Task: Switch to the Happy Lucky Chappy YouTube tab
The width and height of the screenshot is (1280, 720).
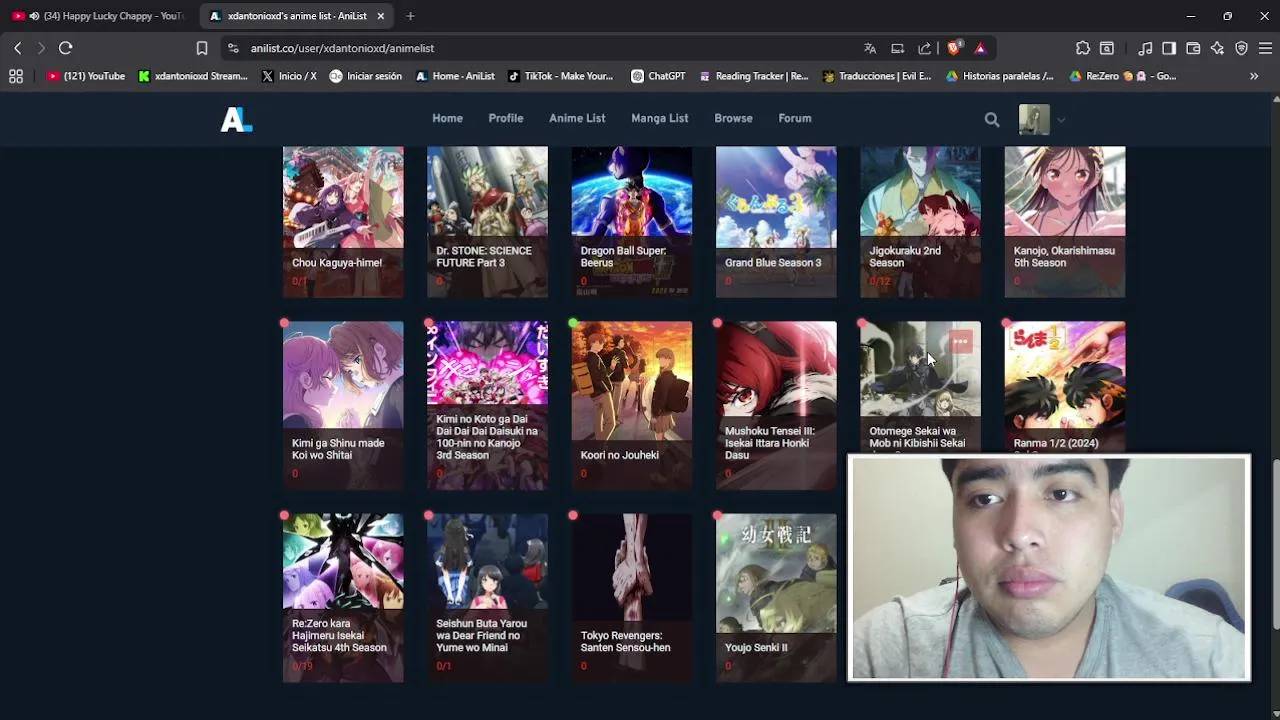Action: tap(100, 16)
